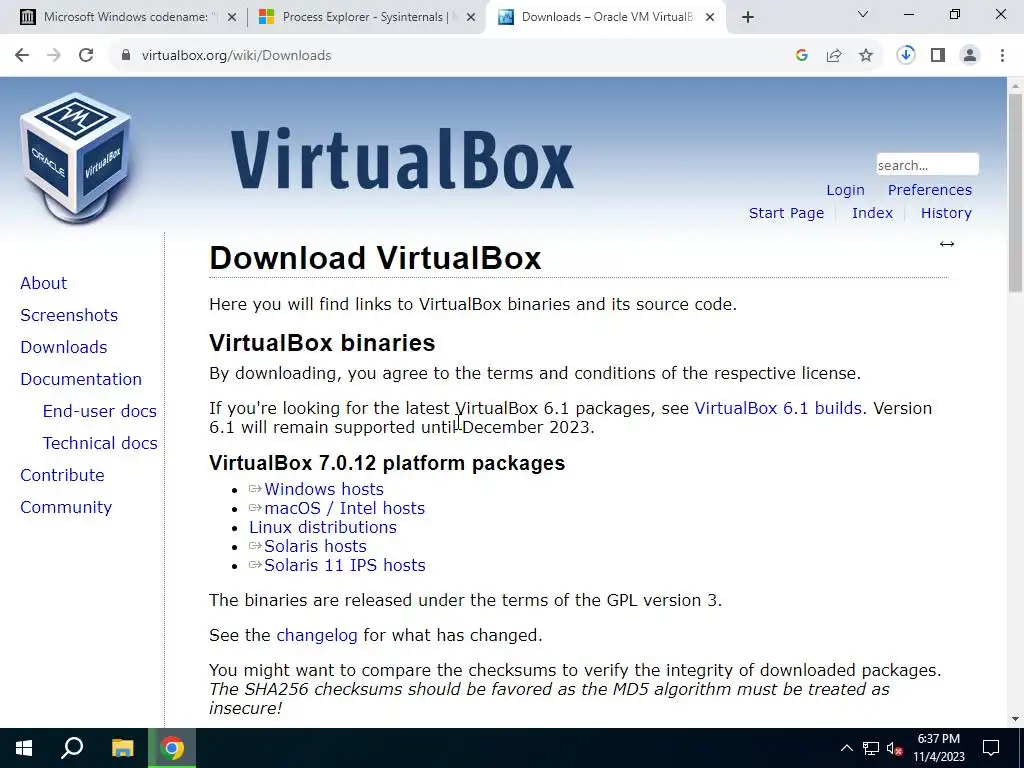Open the Chrome profile avatar
The width and height of the screenshot is (1024, 768).
point(970,56)
